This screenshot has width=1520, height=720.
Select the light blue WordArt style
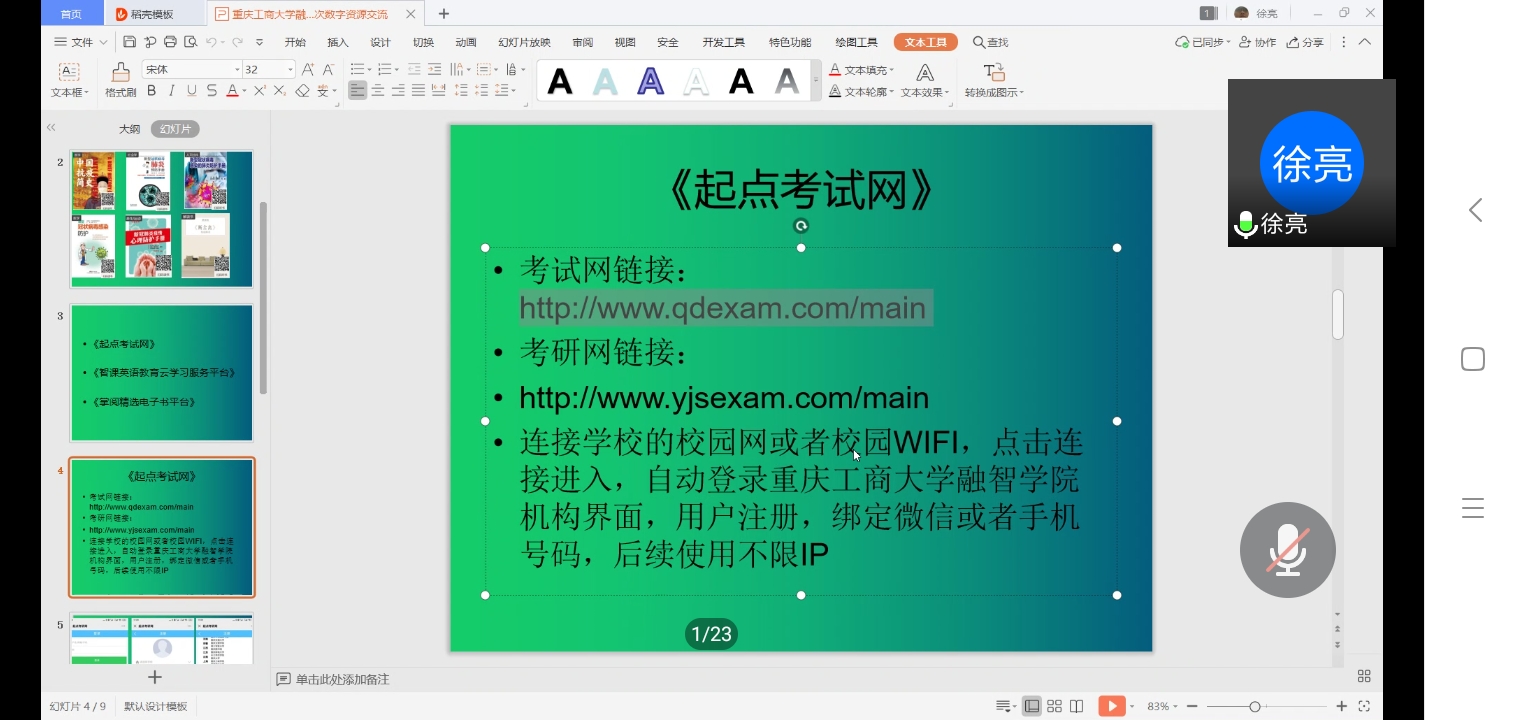pos(605,81)
